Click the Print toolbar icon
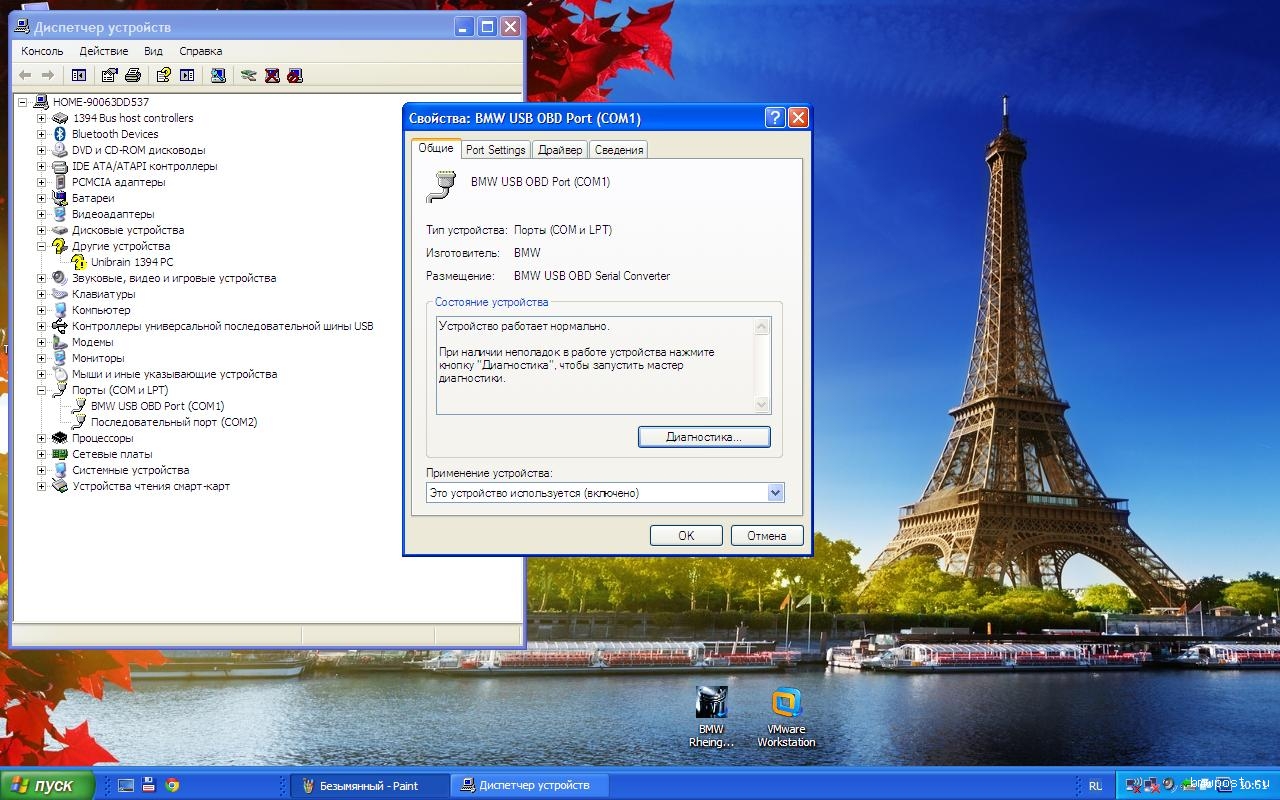Viewport: 1280px width, 800px height. click(x=134, y=75)
